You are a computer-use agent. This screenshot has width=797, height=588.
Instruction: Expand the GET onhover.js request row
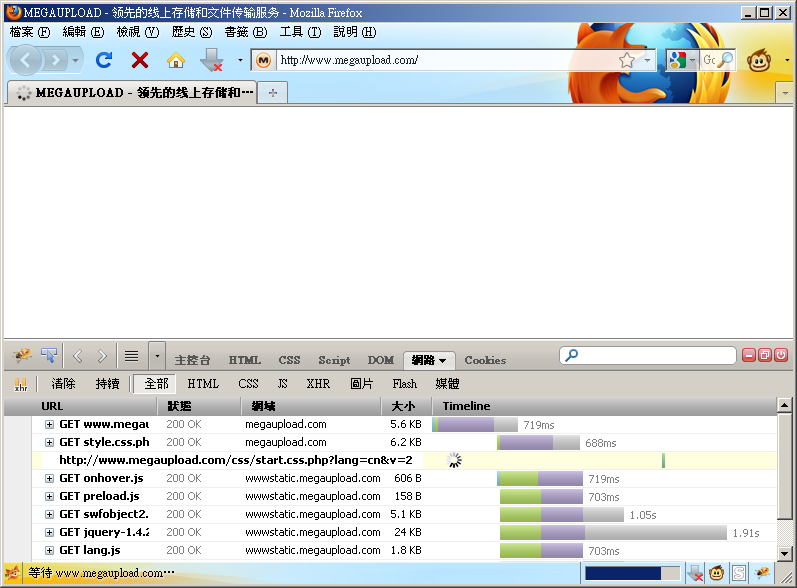tap(49, 478)
